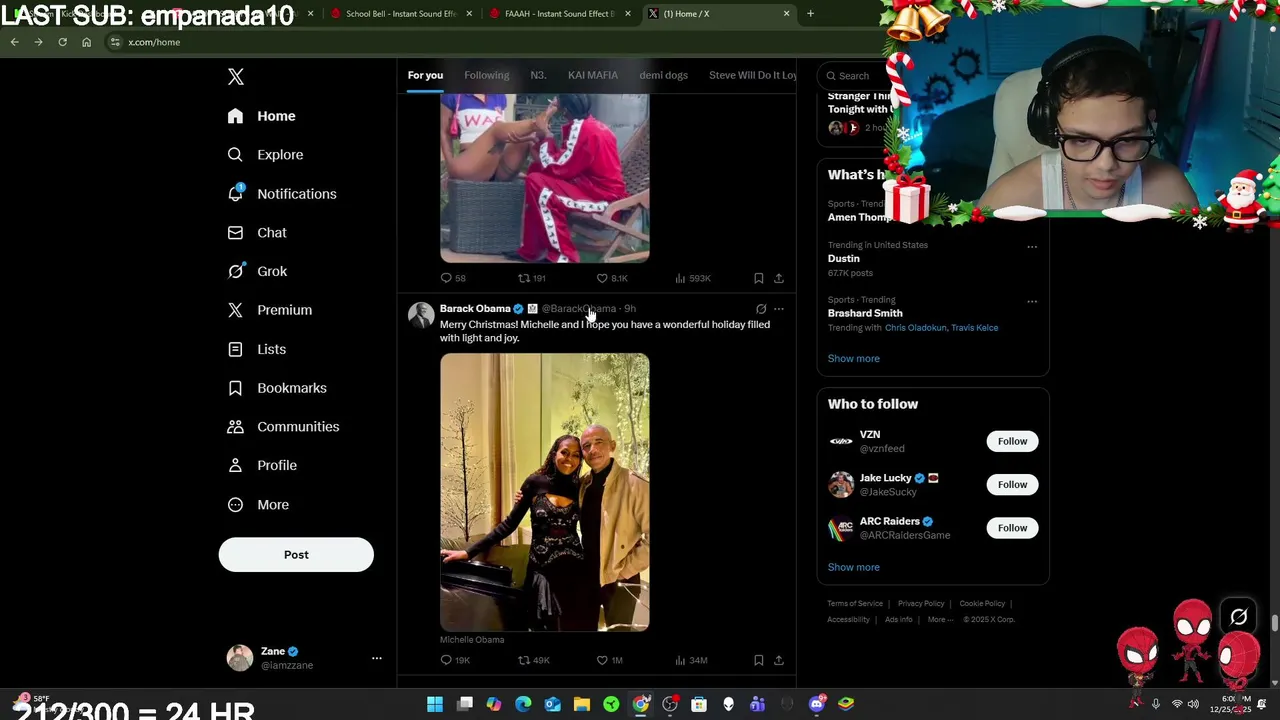Open Terms of Service link
Image resolution: width=1280 pixels, height=720 pixels.
[x=855, y=604]
